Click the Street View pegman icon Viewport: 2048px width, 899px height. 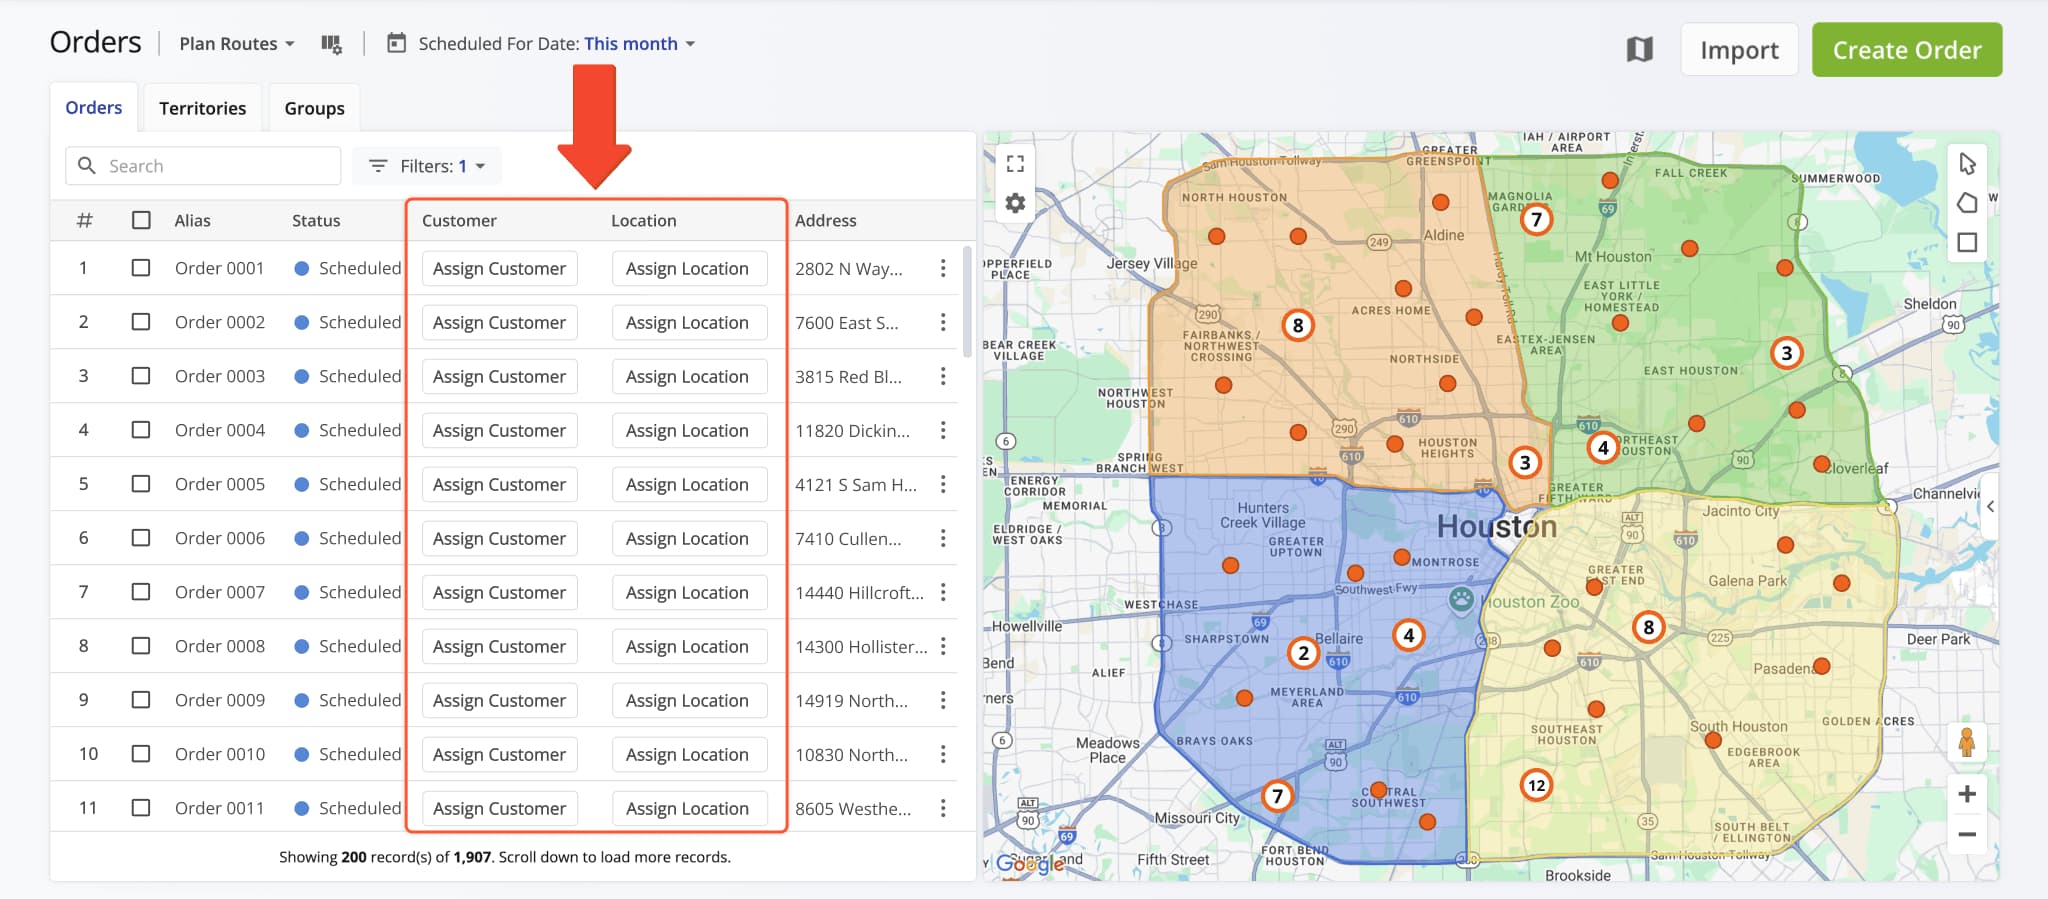point(1967,742)
